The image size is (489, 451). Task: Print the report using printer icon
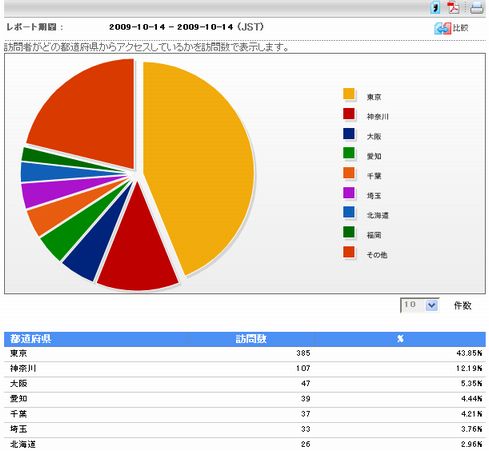tap(476, 8)
